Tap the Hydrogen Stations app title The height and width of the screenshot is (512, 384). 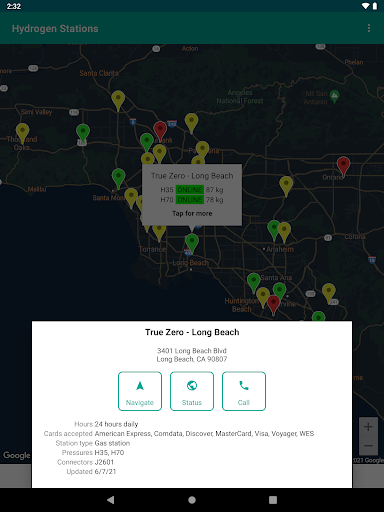pyautogui.click(x=55, y=29)
